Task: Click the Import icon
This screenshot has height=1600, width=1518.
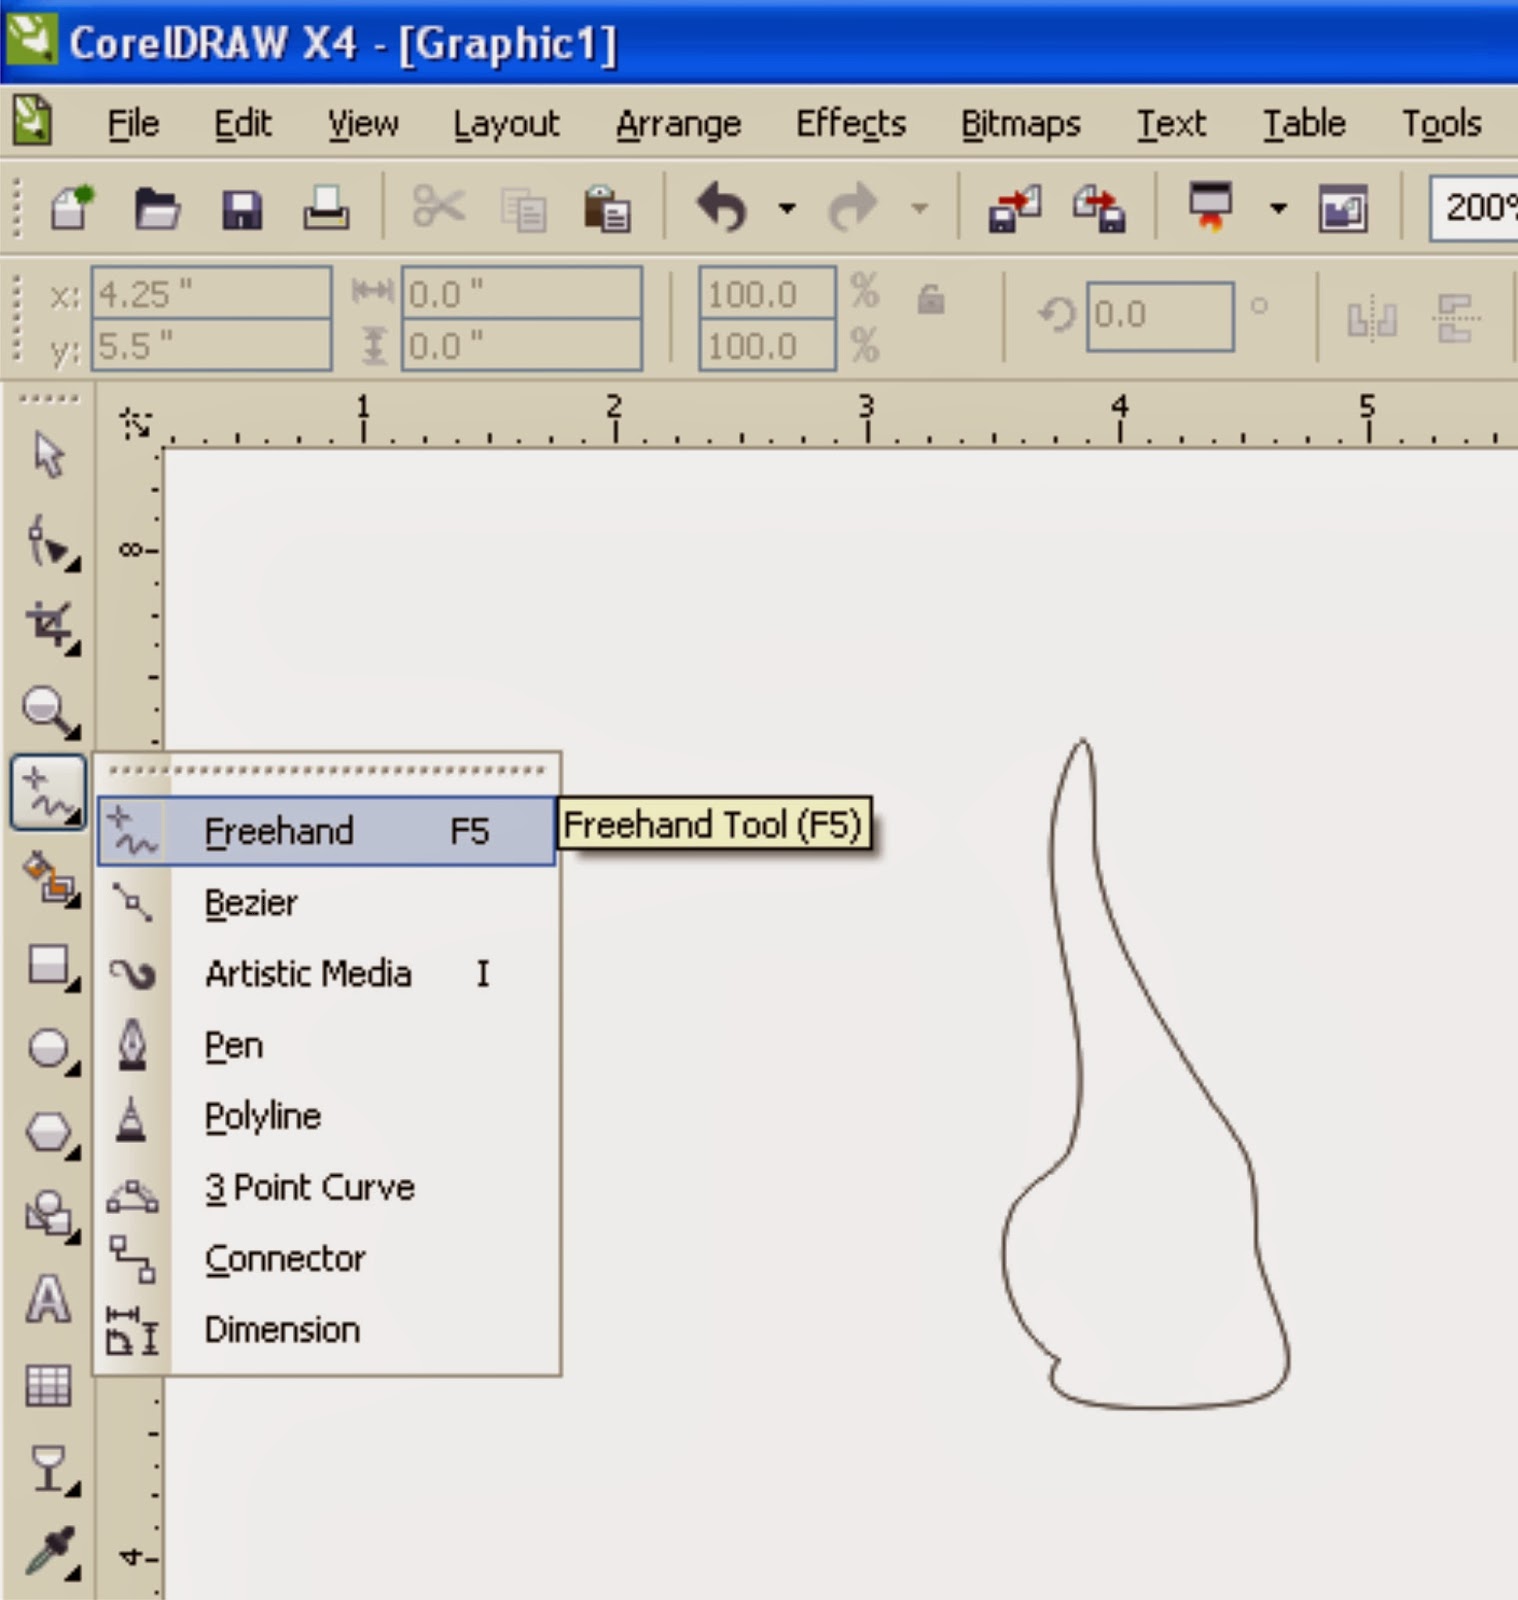Action: (x=1014, y=209)
